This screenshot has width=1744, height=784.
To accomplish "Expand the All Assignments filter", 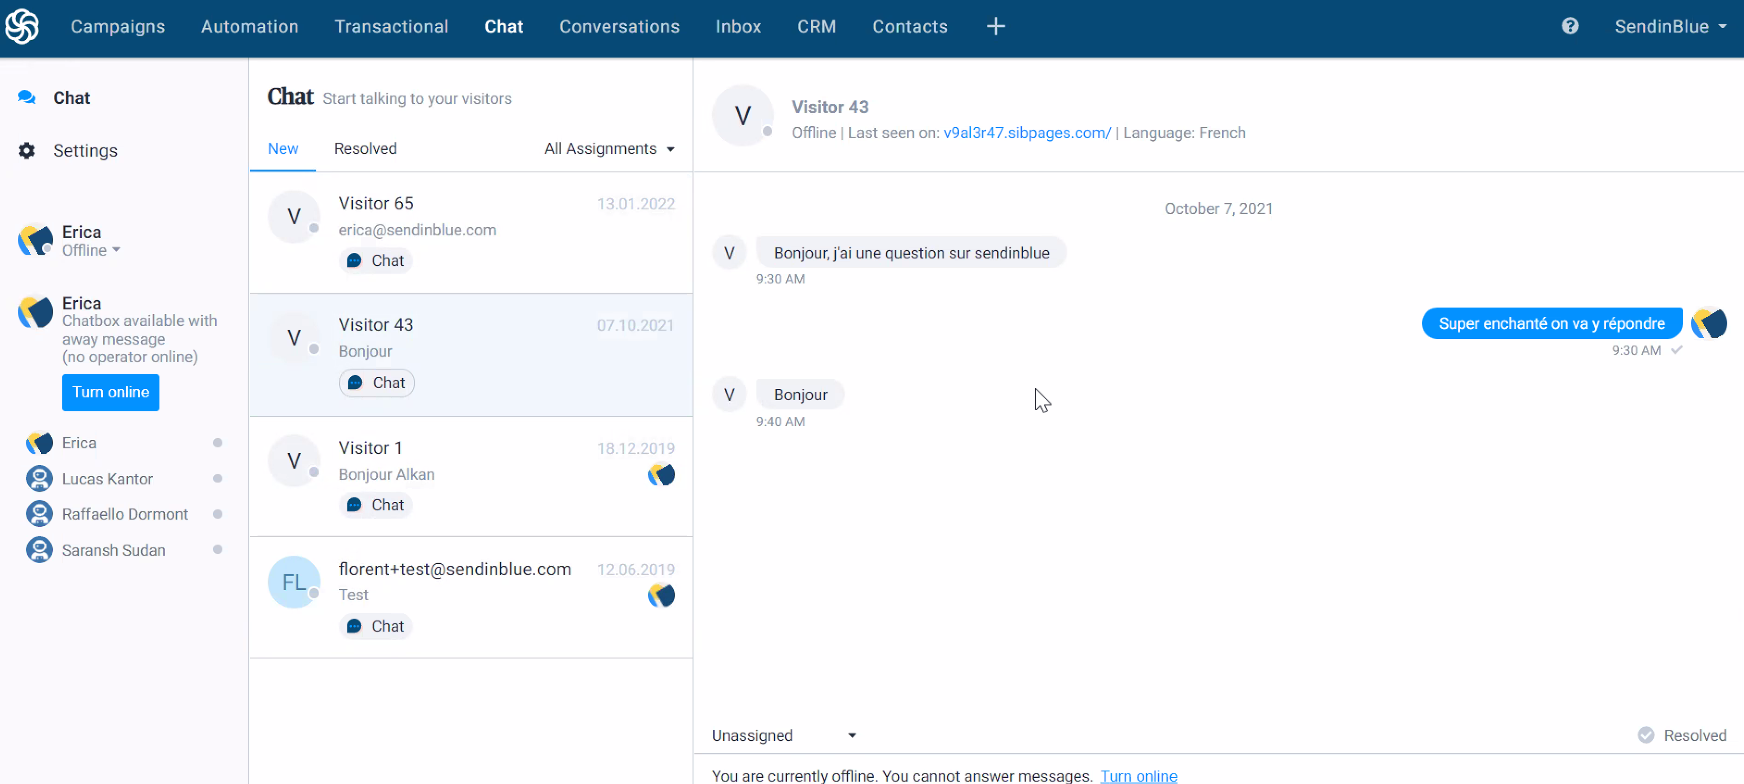I will [609, 149].
